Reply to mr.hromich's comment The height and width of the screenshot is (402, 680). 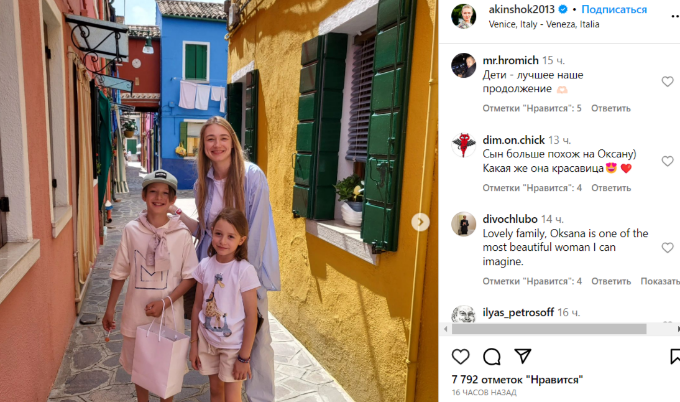point(611,108)
